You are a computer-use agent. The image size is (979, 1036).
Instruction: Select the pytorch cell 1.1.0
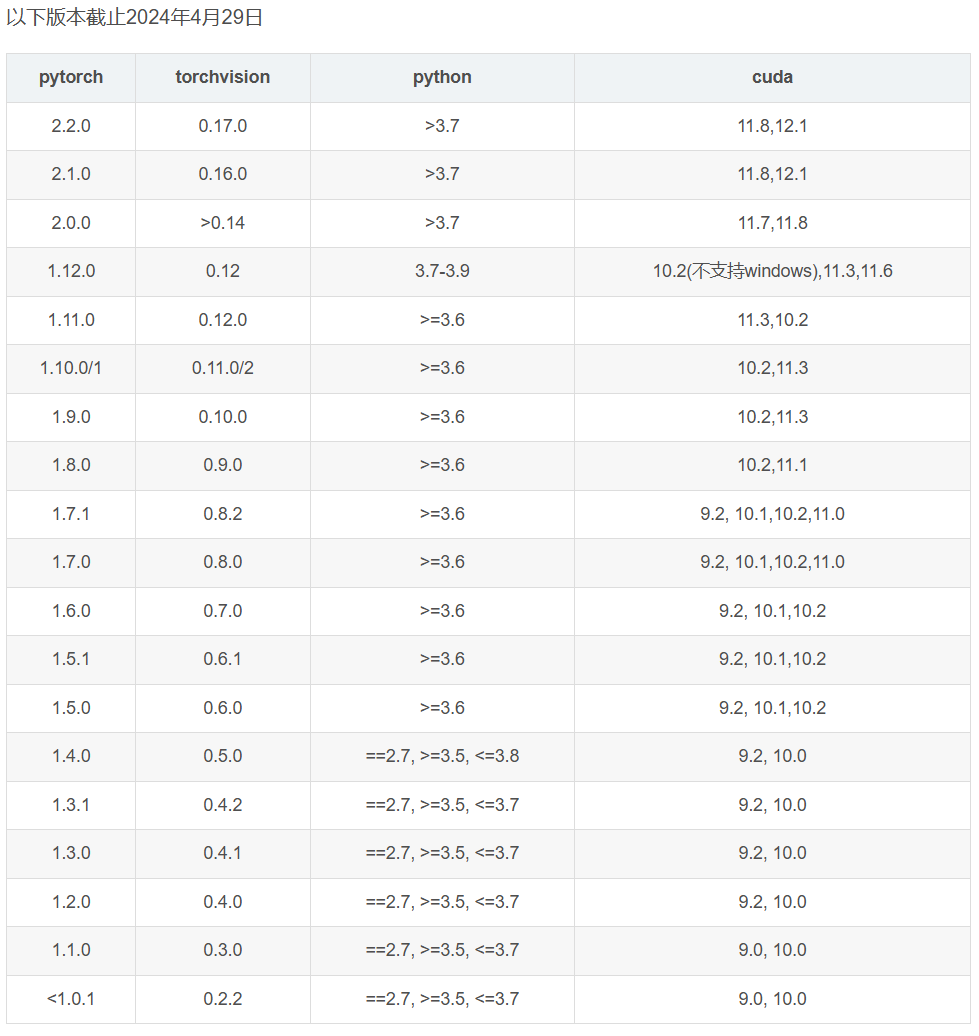(x=71, y=951)
